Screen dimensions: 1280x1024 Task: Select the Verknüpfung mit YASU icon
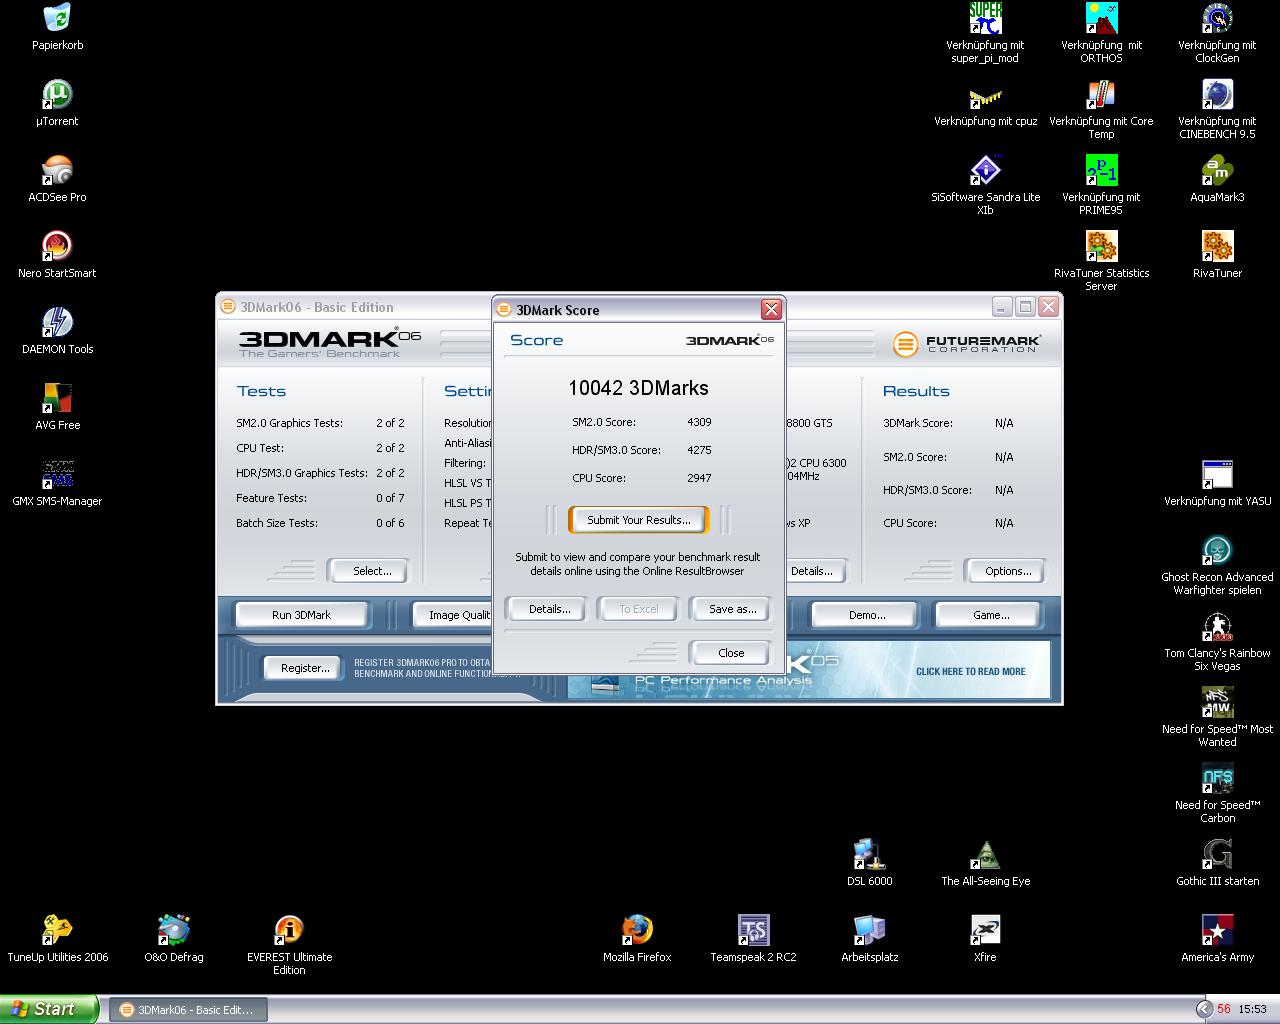[x=1217, y=475]
